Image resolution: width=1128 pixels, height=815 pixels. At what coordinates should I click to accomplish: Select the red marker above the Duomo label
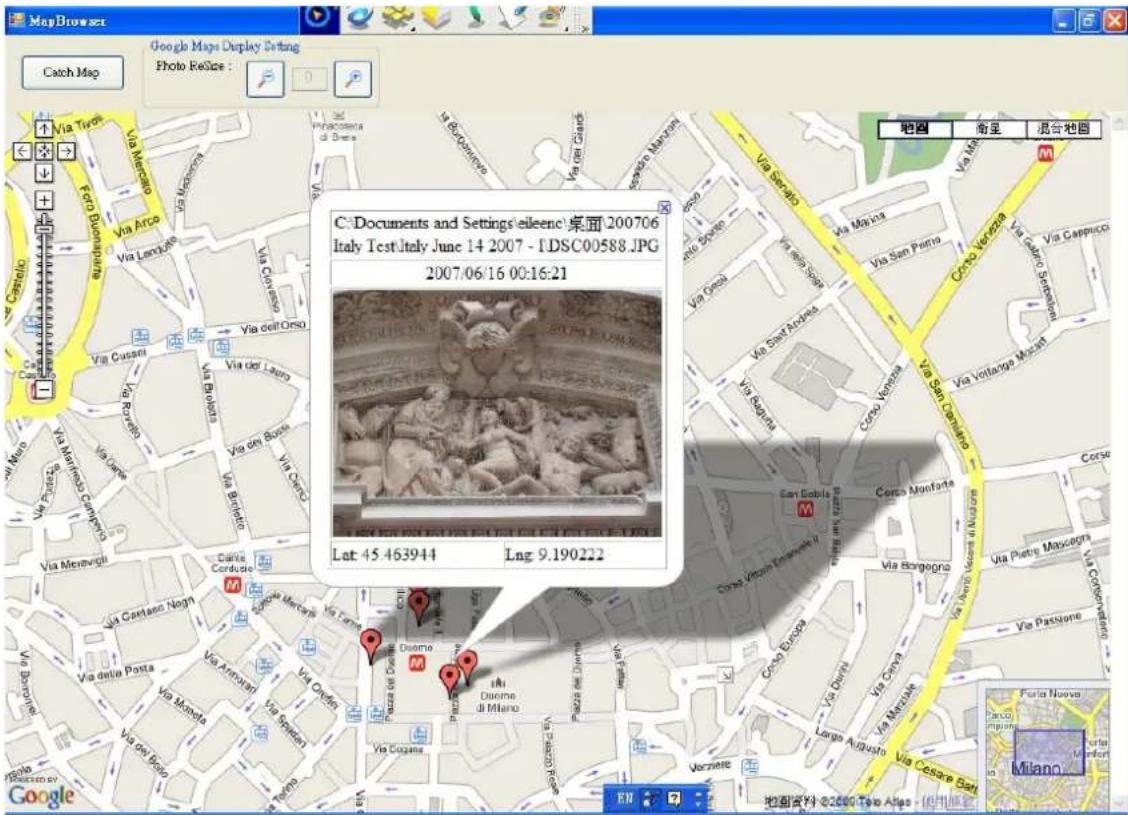pyautogui.click(x=419, y=608)
